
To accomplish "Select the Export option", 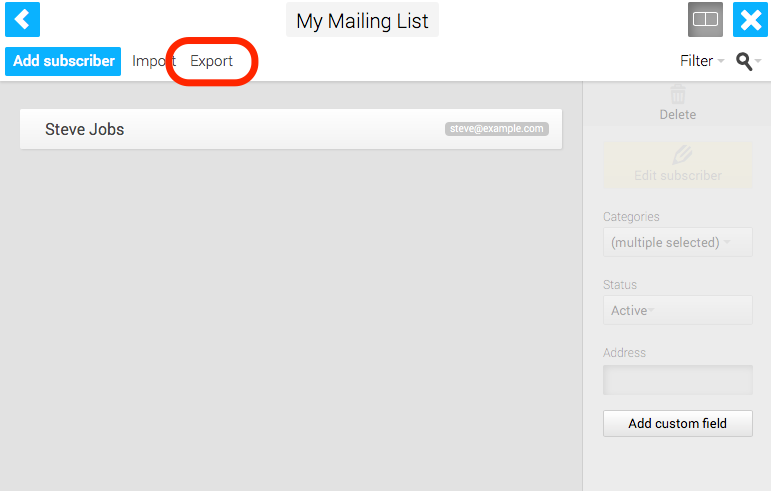I will tap(211, 61).
